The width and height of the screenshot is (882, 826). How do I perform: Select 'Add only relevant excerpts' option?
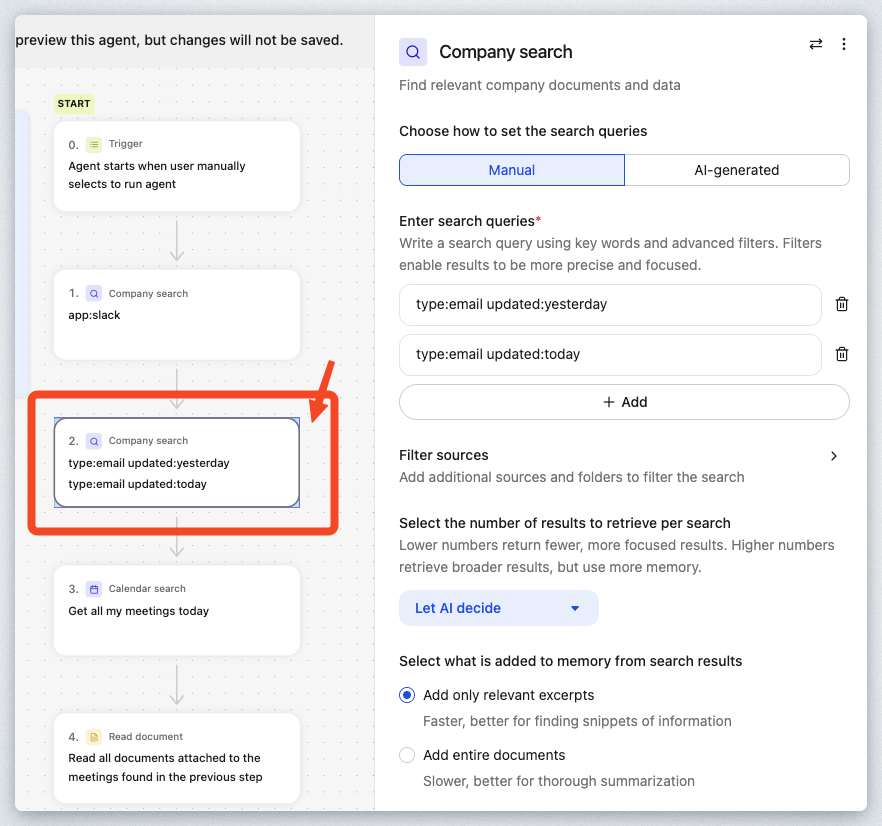click(x=407, y=695)
